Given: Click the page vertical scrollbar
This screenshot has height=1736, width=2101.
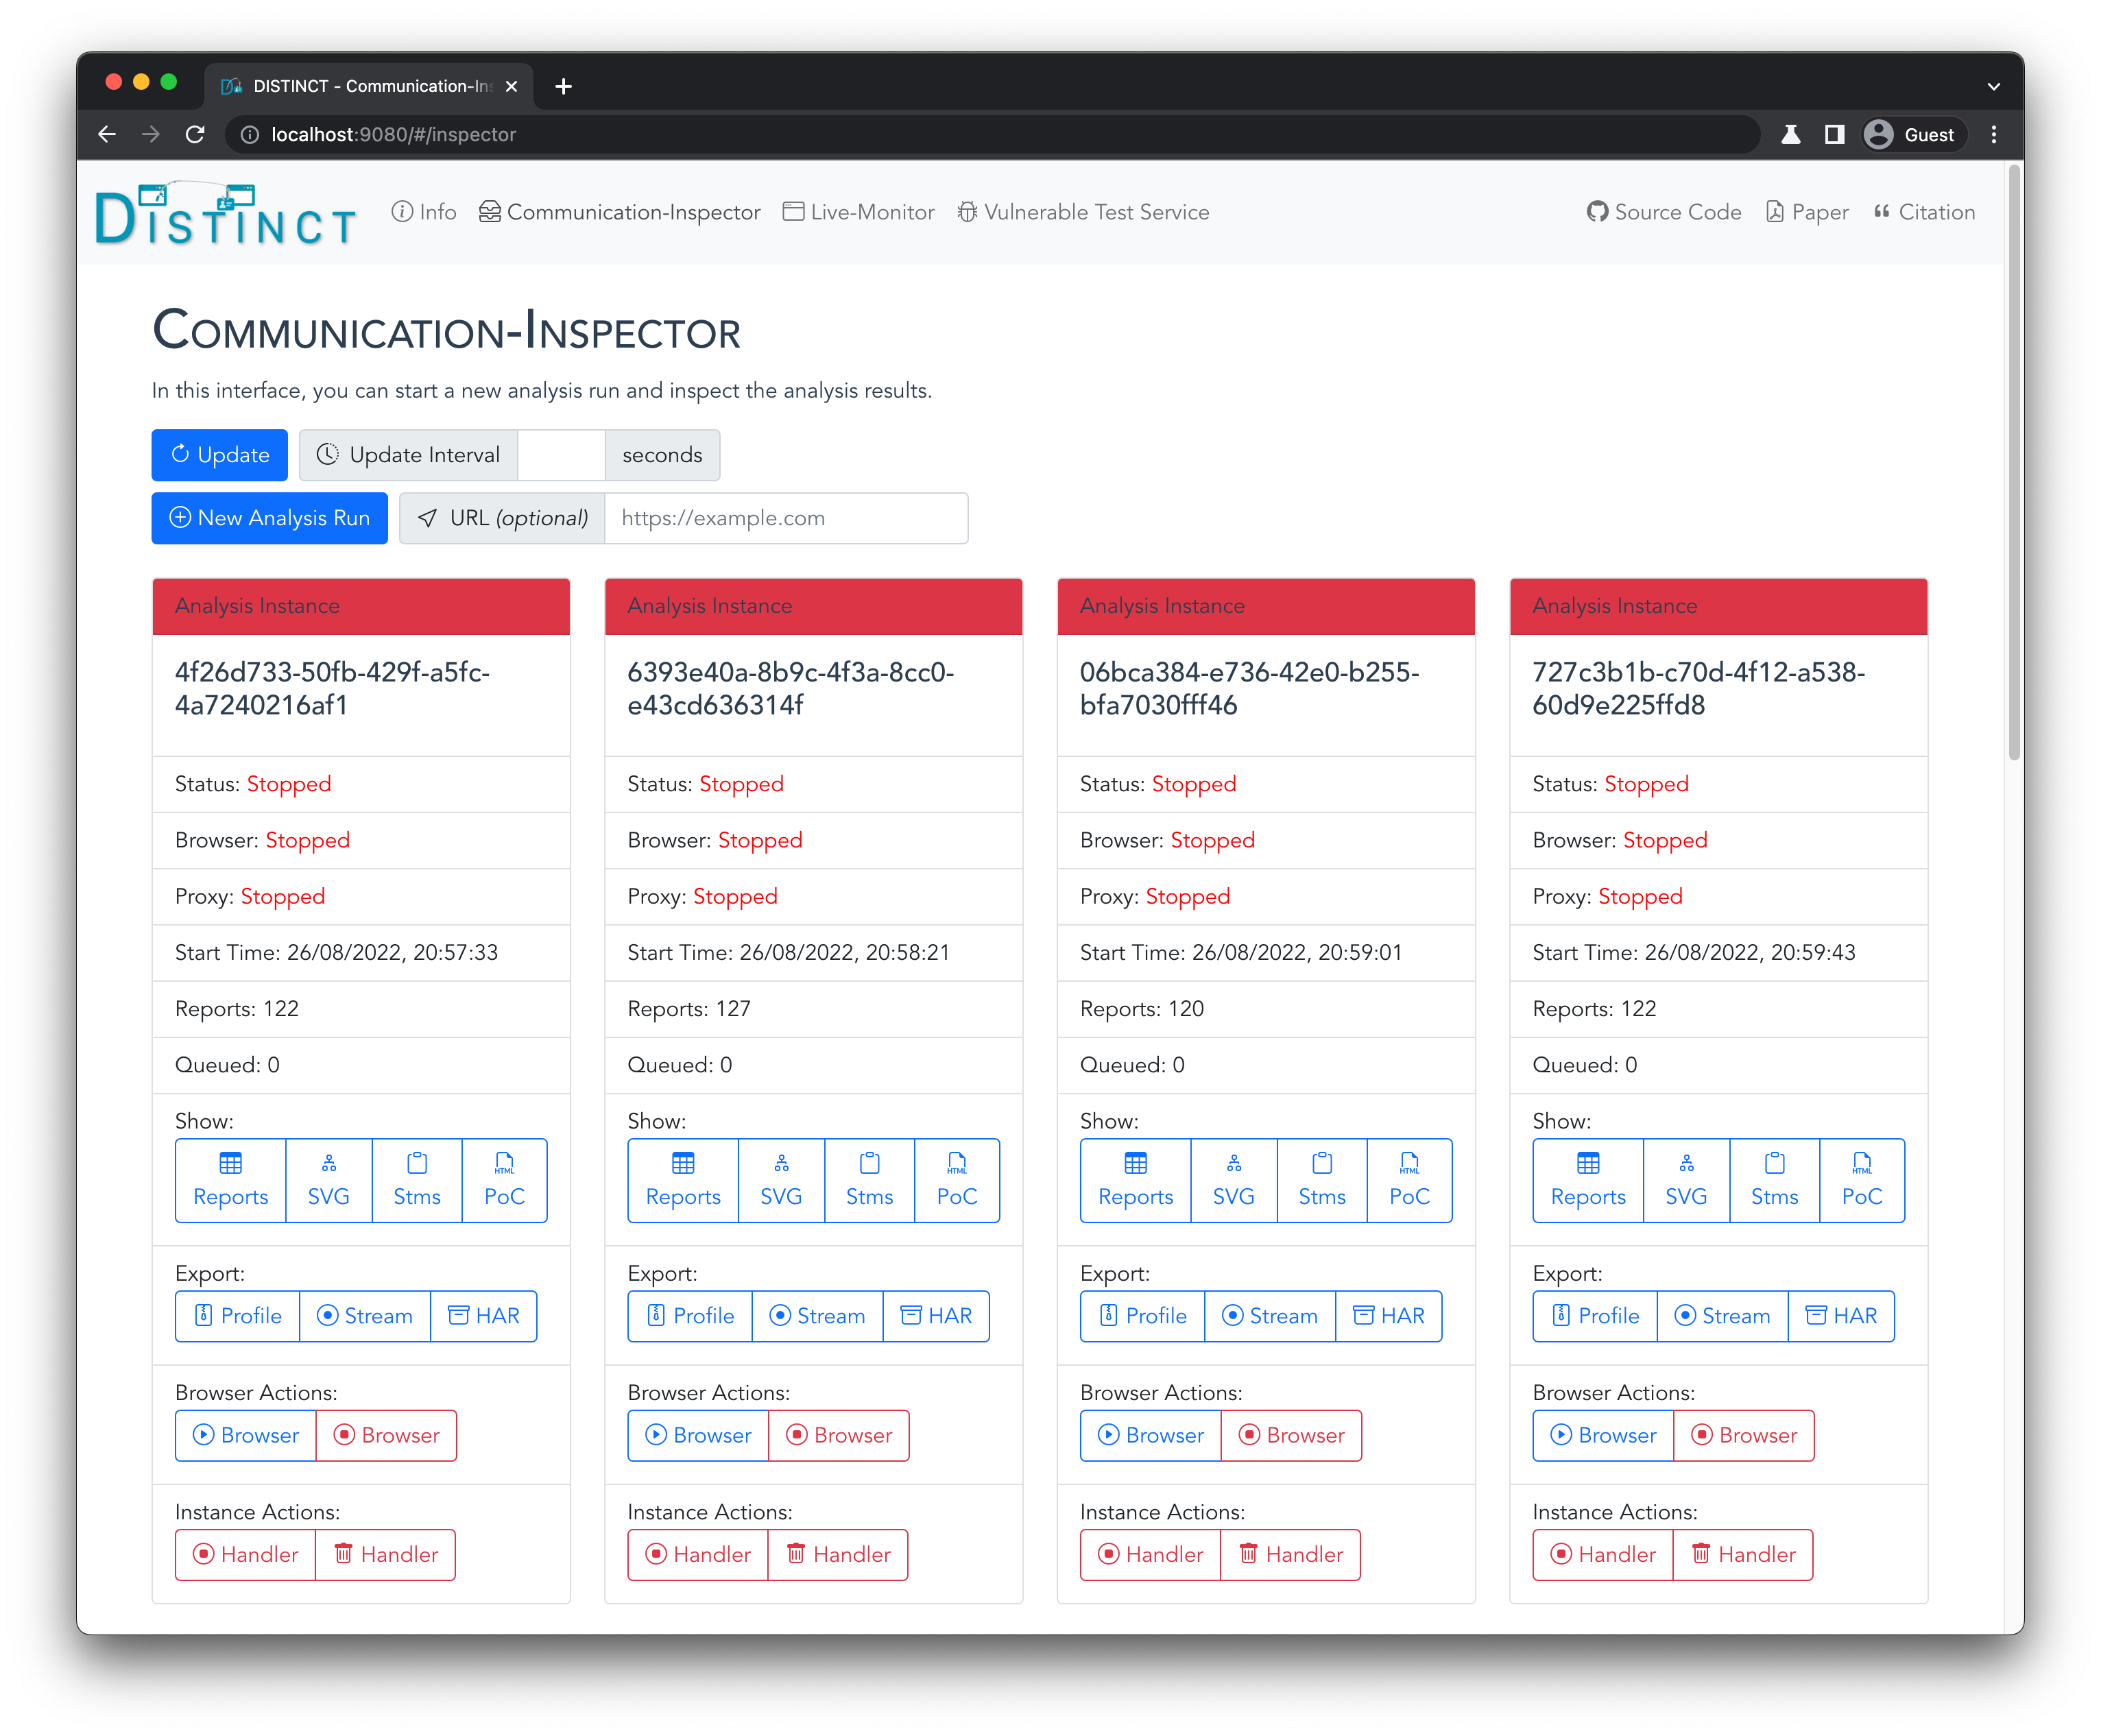Looking at the screenshot, I should [x=2014, y=460].
